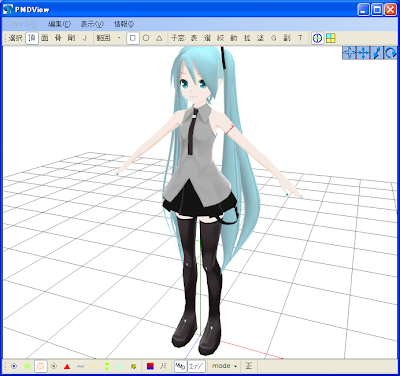Toggle 剛 rigid body selection mode

[71, 38]
